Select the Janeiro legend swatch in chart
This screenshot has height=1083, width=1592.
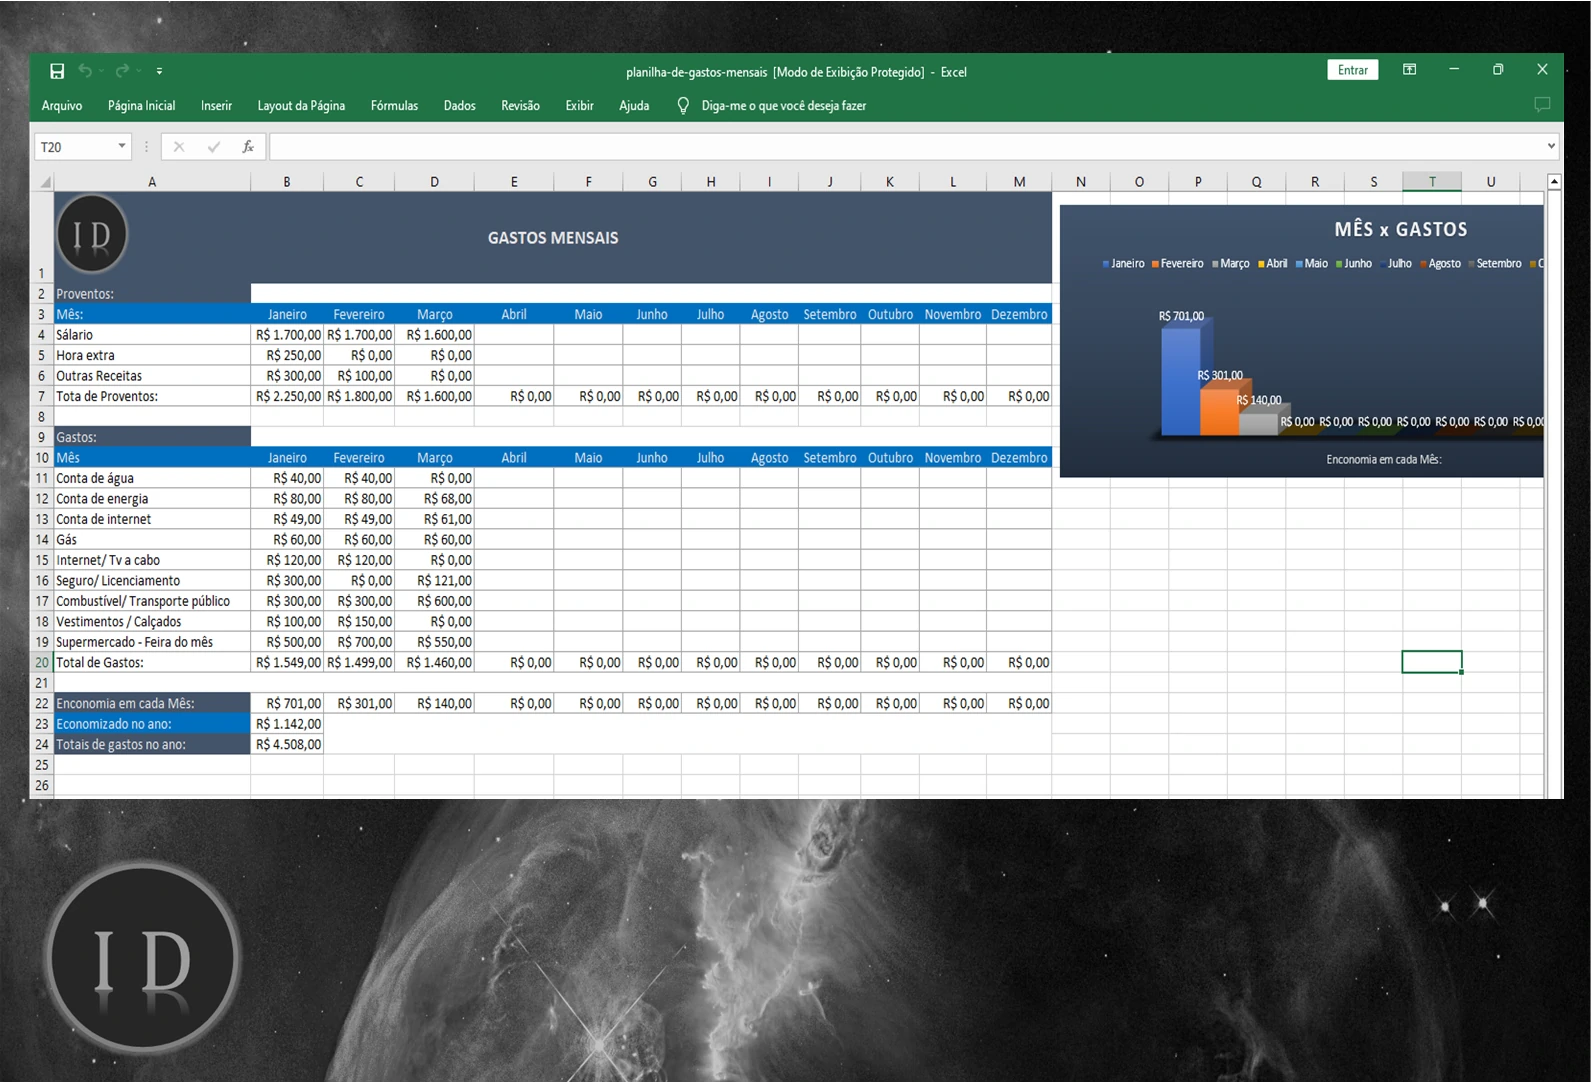click(1106, 264)
